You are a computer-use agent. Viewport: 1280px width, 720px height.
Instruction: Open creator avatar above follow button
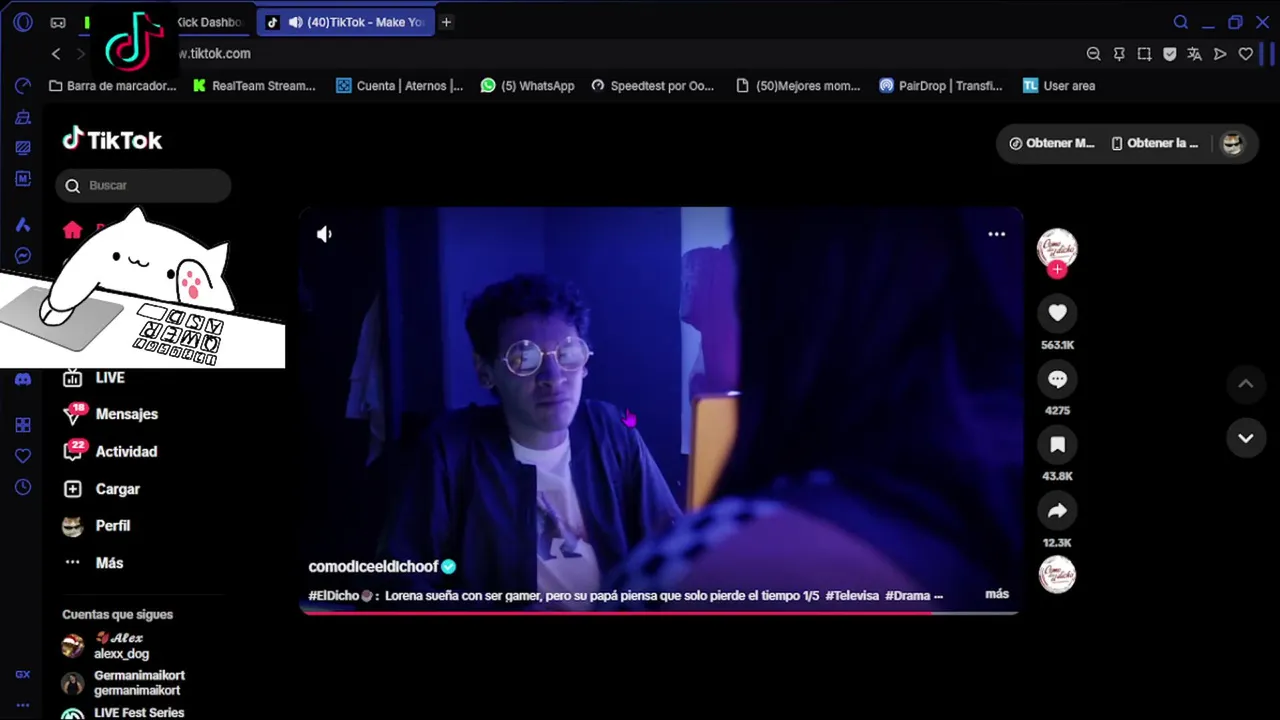coord(1057,247)
